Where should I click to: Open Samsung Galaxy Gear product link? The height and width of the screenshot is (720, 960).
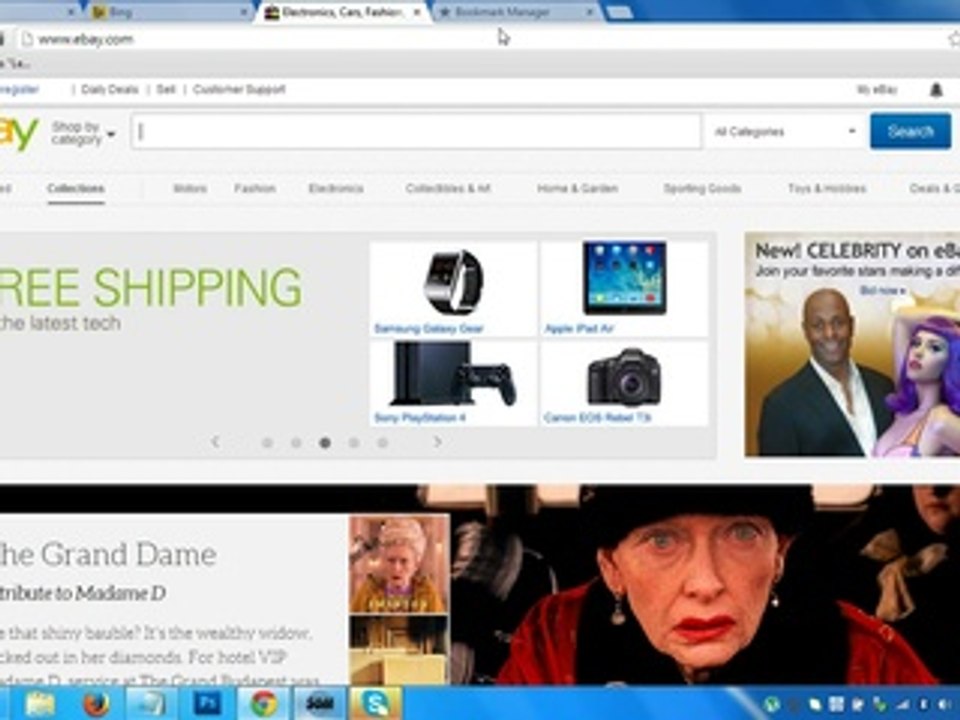tap(429, 329)
